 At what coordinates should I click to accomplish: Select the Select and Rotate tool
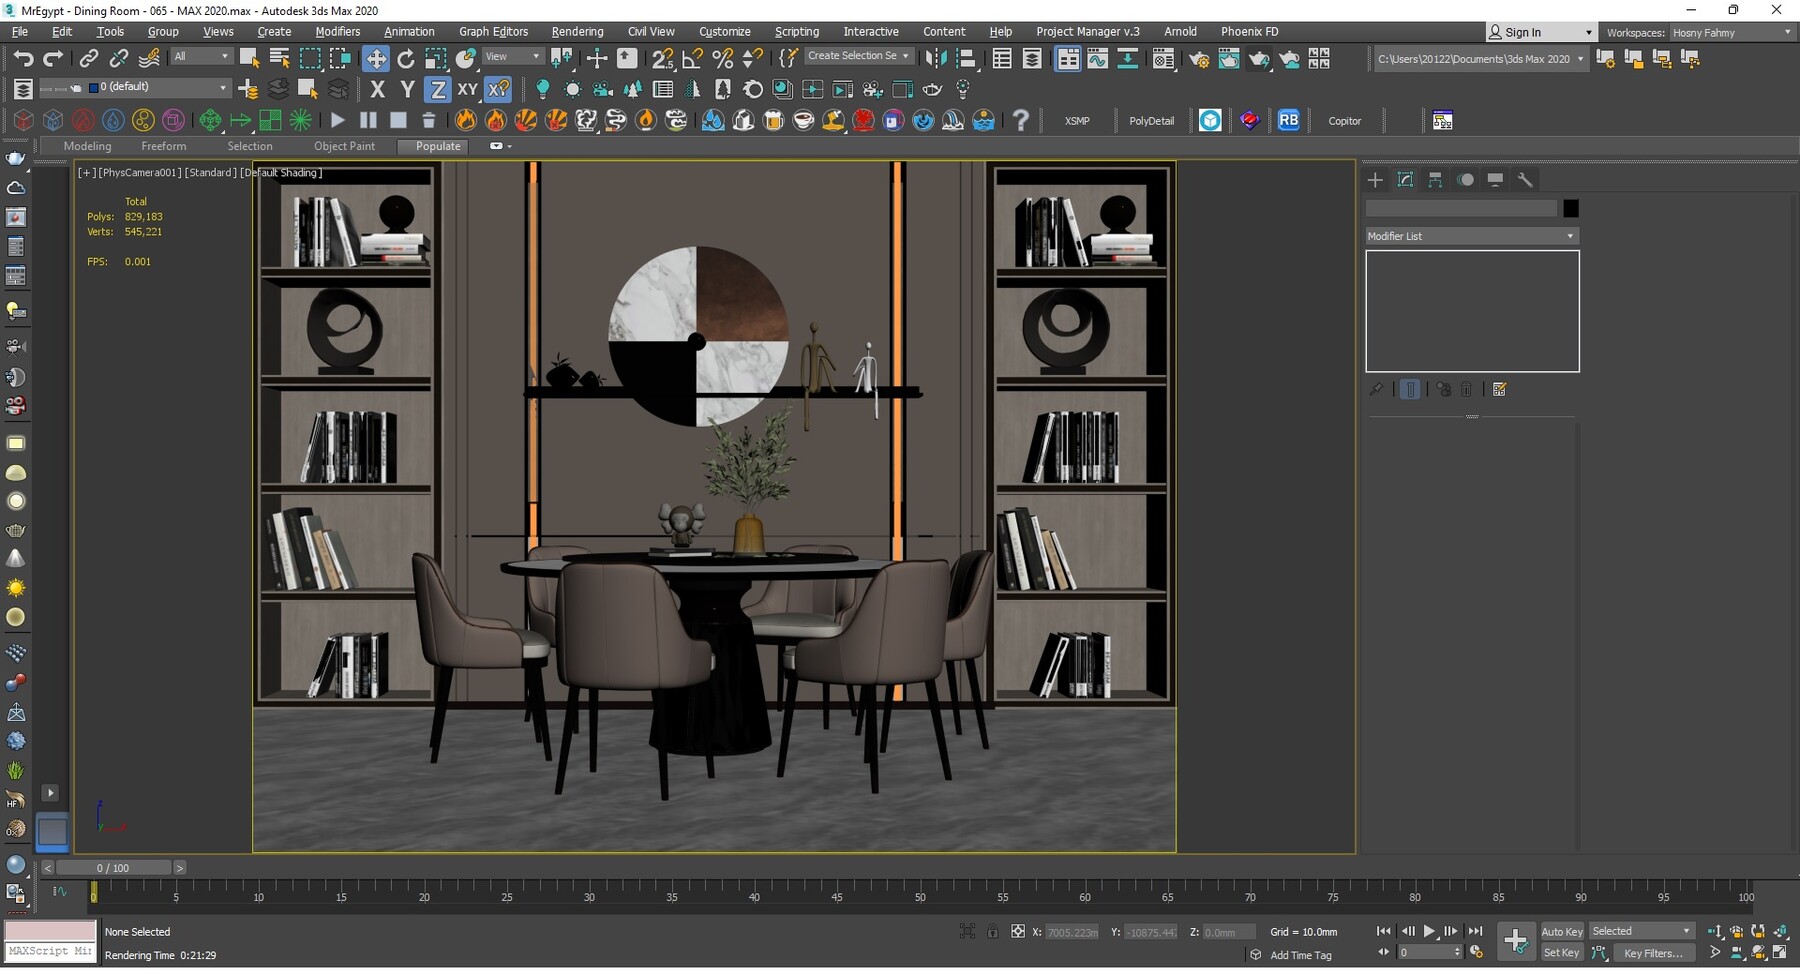(x=405, y=58)
